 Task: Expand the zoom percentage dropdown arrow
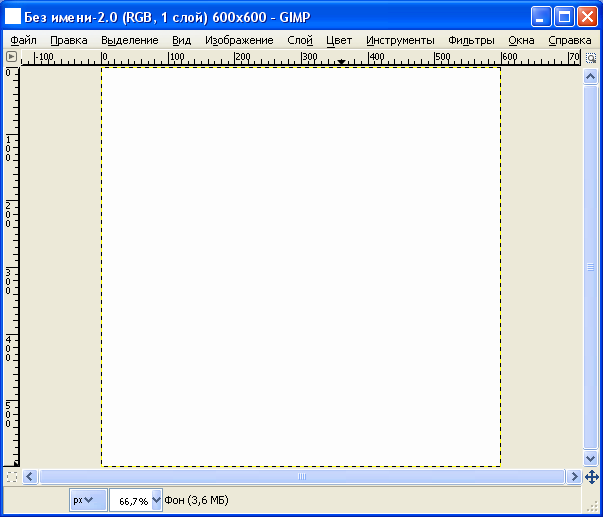pos(157,500)
